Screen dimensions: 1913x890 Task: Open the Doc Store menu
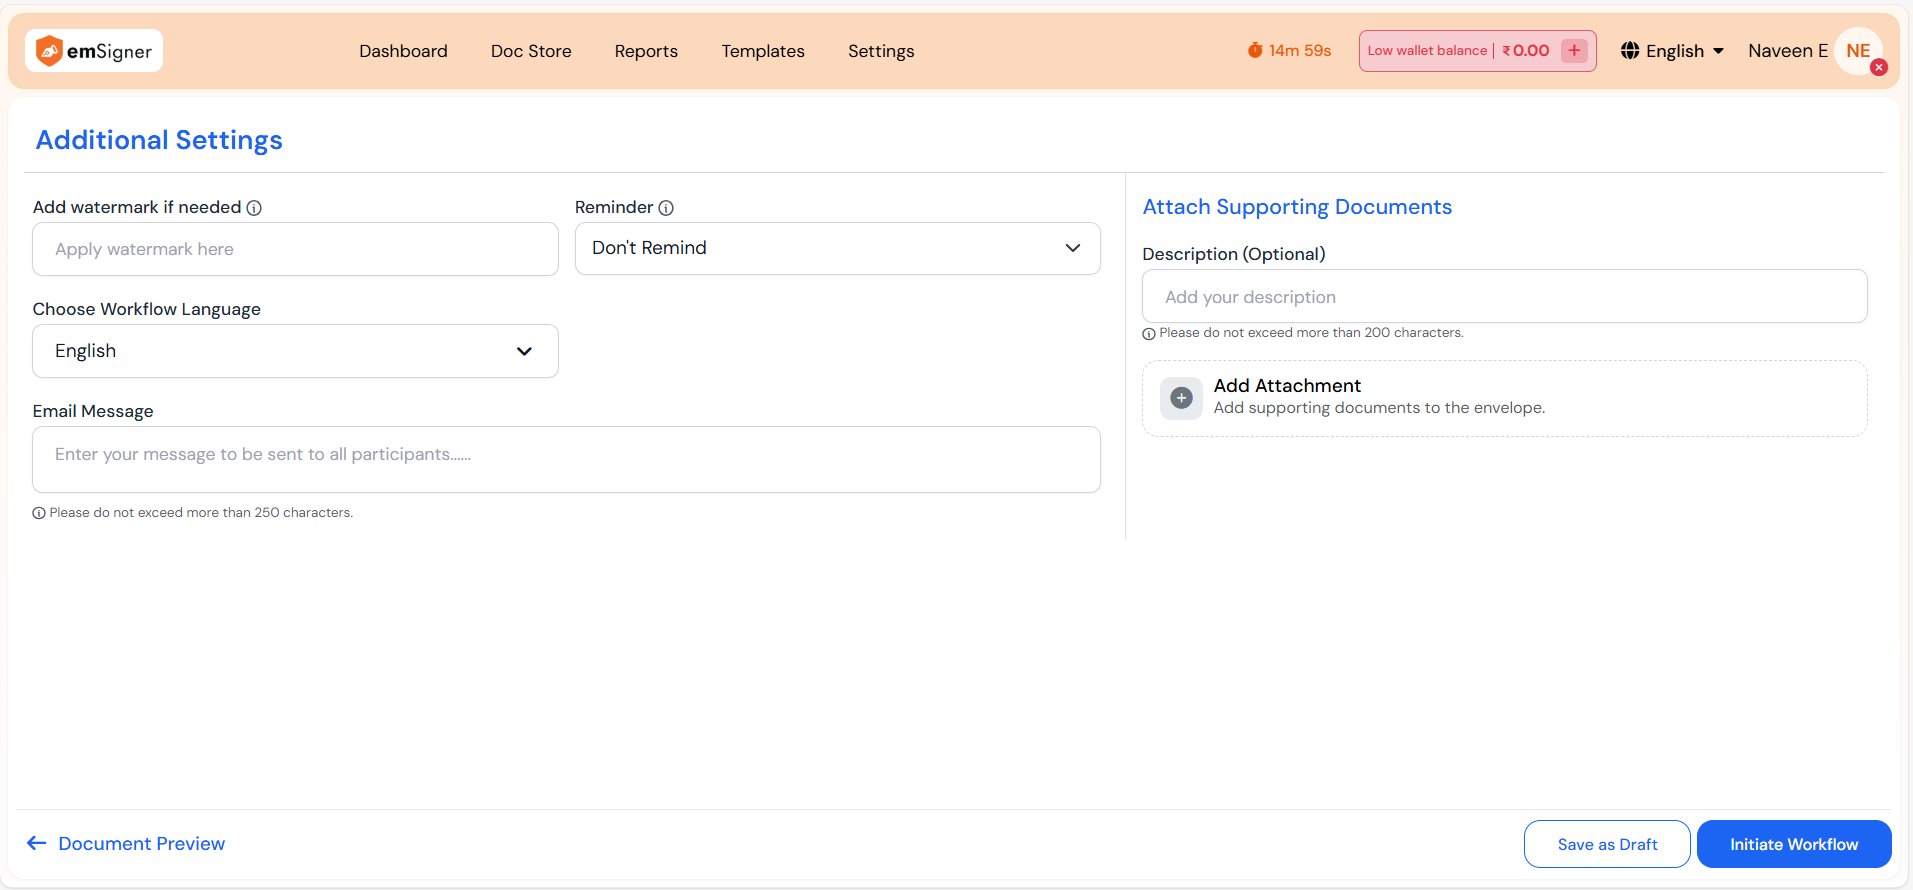coord(531,51)
